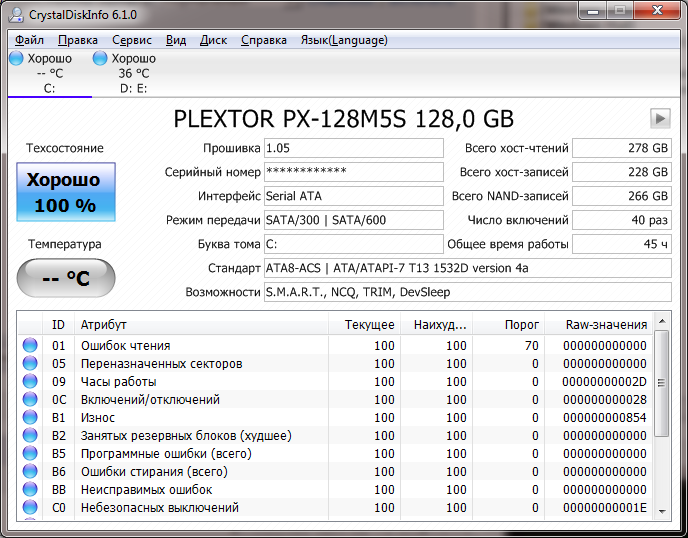Click status orb of attribute 0C Включений/отключений
Screen dimensions: 688x538
30,399
